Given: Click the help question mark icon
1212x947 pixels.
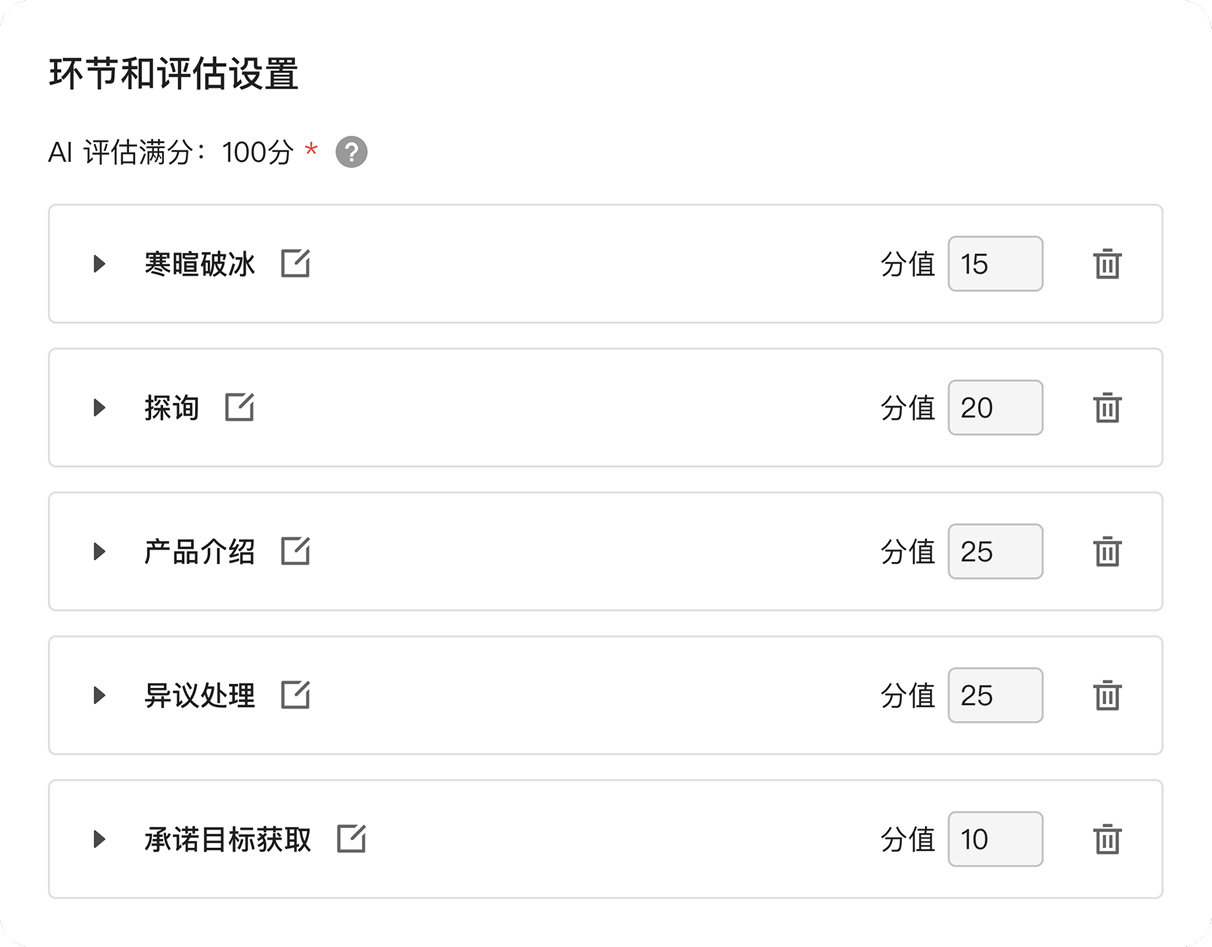Looking at the screenshot, I should tap(351, 153).
